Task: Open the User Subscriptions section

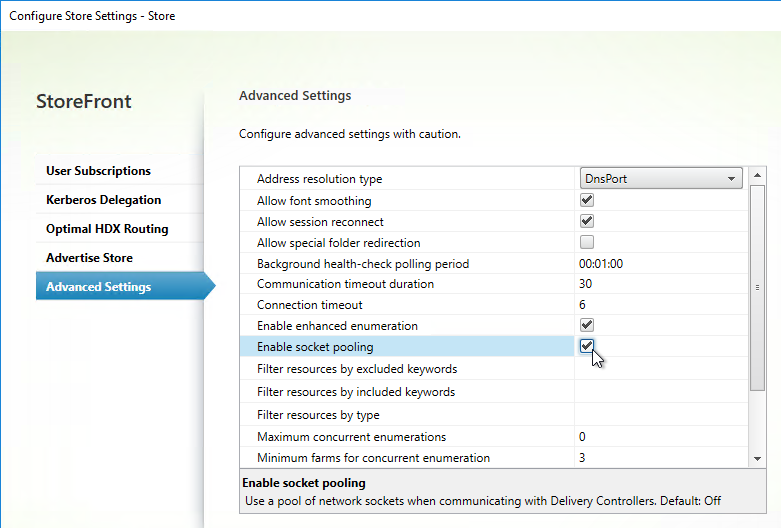Action: (120, 171)
